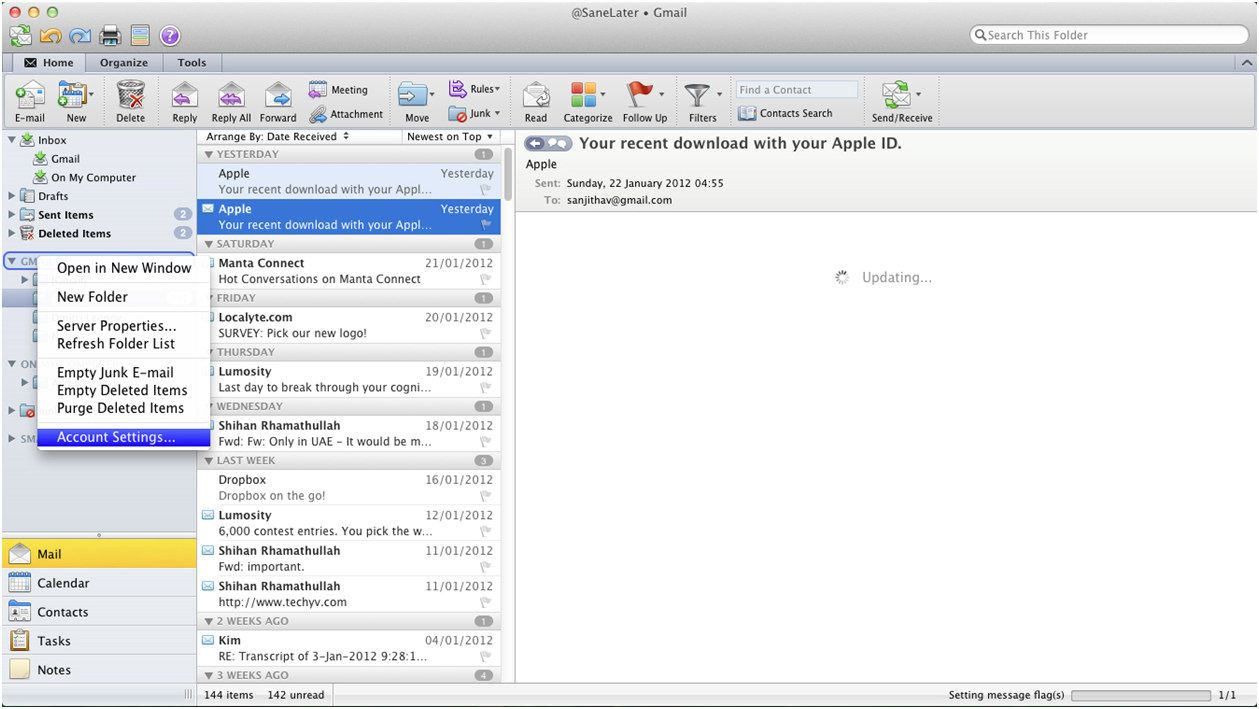Screen dimensions: 1259x709
Task: Open the Mail view button
Action: click(99, 554)
